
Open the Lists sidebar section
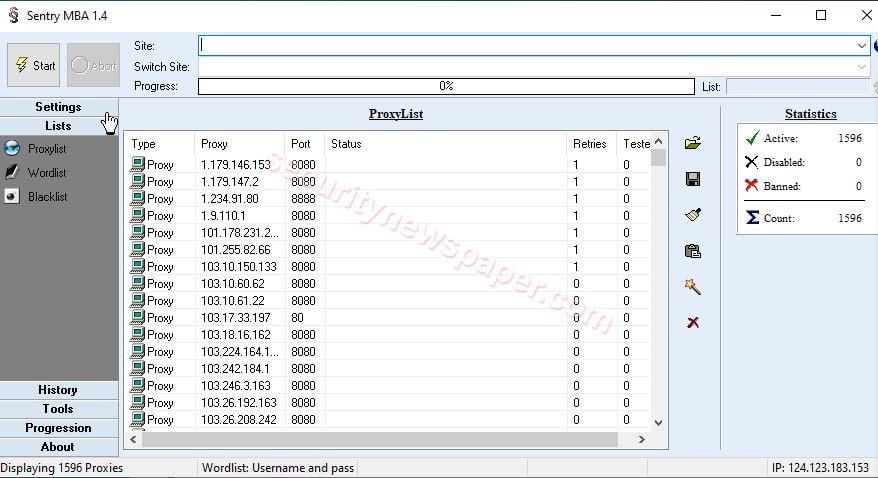tap(58, 126)
